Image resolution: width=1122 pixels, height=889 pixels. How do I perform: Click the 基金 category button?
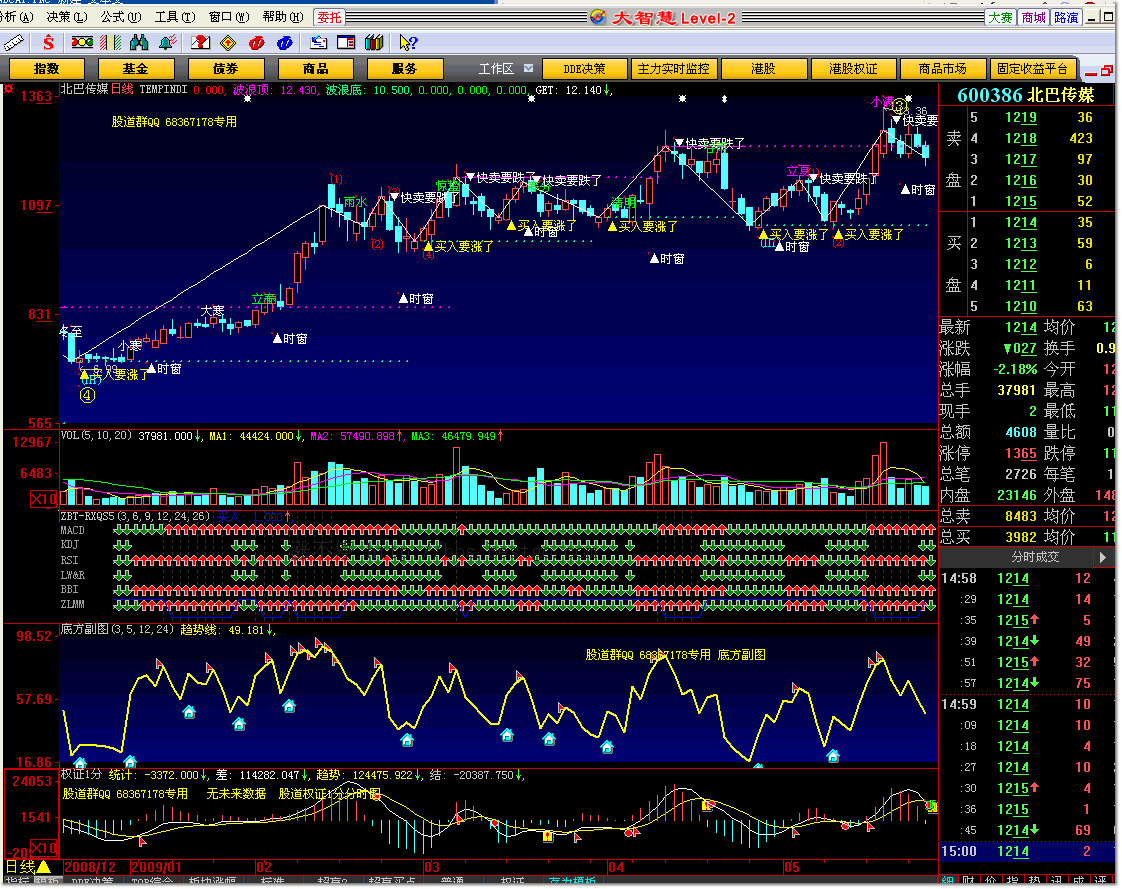(x=136, y=69)
